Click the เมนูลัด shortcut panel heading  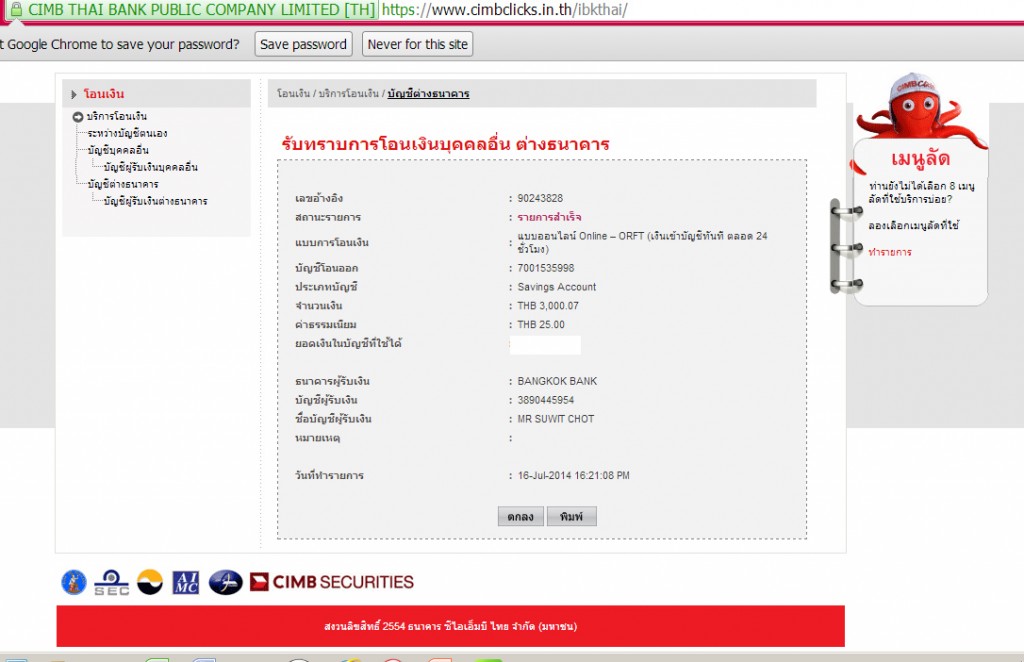coord(920,159)
